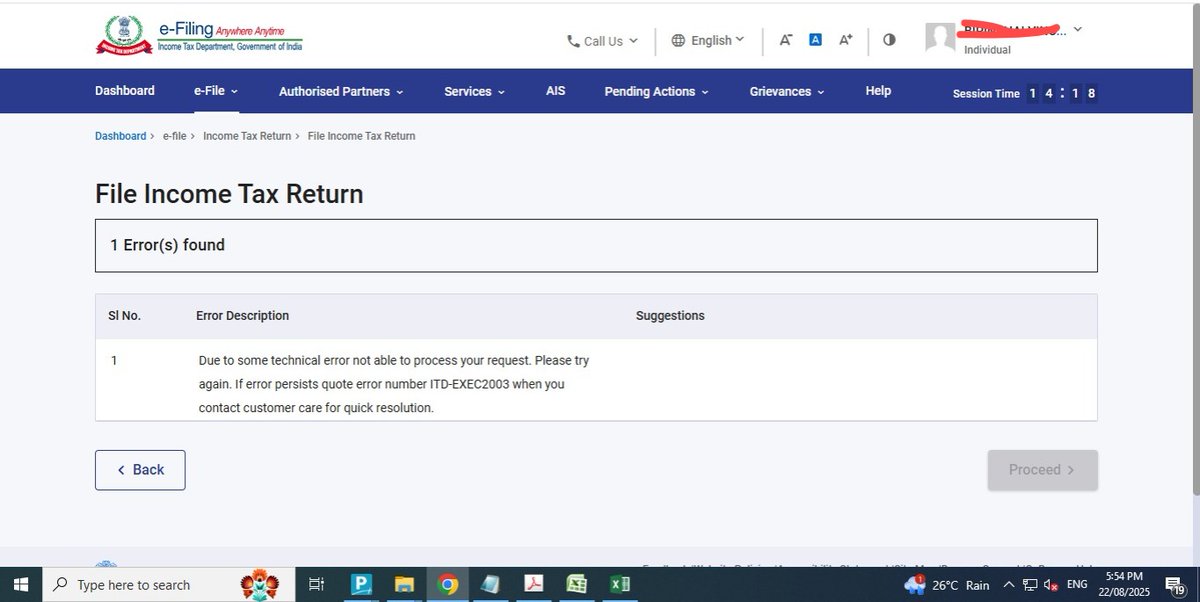1200x602 pixels.
Task: Click the Suggestions column header
Action: pyautogui.click(x=670, y=316)
